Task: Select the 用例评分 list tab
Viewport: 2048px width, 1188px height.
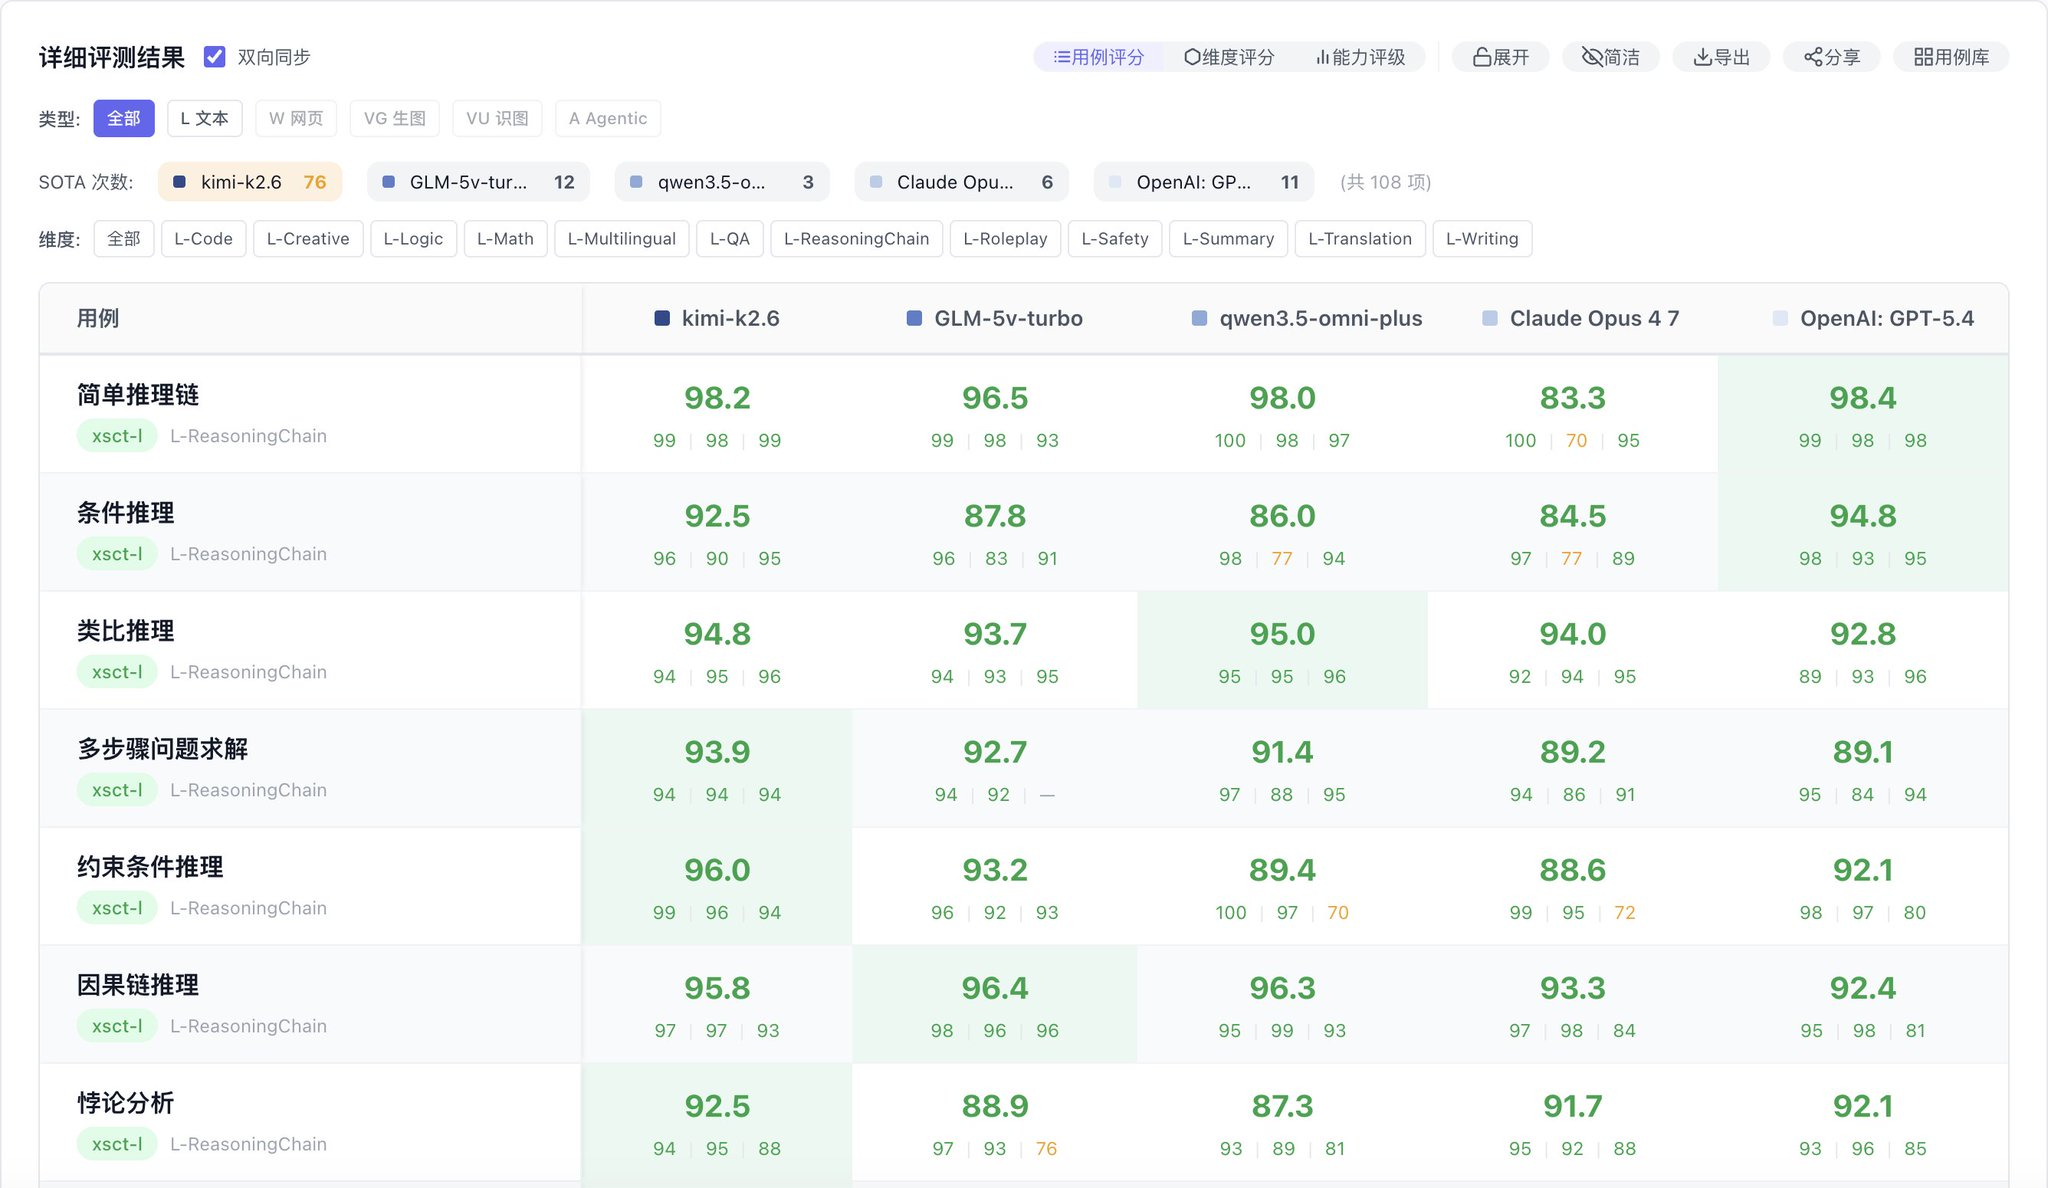Action: (x=1098, y=57)
